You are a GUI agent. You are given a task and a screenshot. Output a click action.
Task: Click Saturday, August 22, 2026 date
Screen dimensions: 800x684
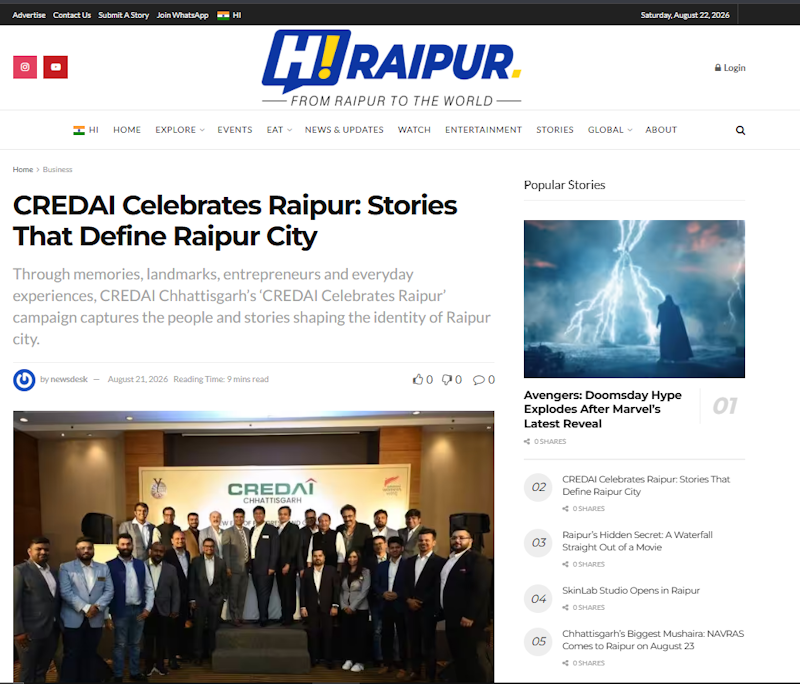[685, 15]
